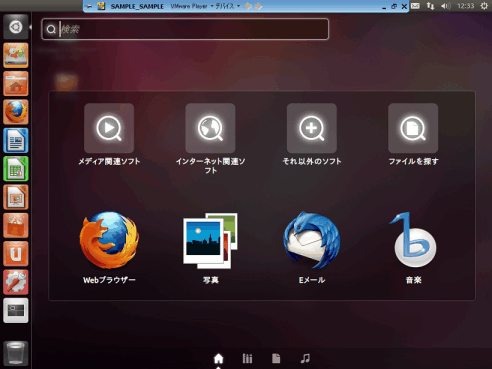Open Workspace Switcher in launcher
492x369 pixels.
coord(16,311)
